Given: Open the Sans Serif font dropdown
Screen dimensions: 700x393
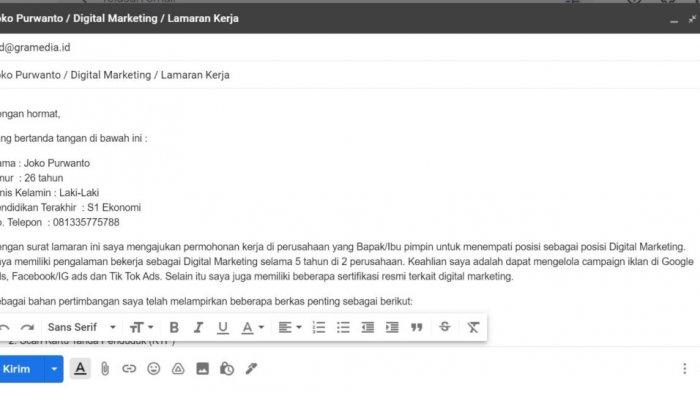Looking at the screenshot, I should coord(82,327).
